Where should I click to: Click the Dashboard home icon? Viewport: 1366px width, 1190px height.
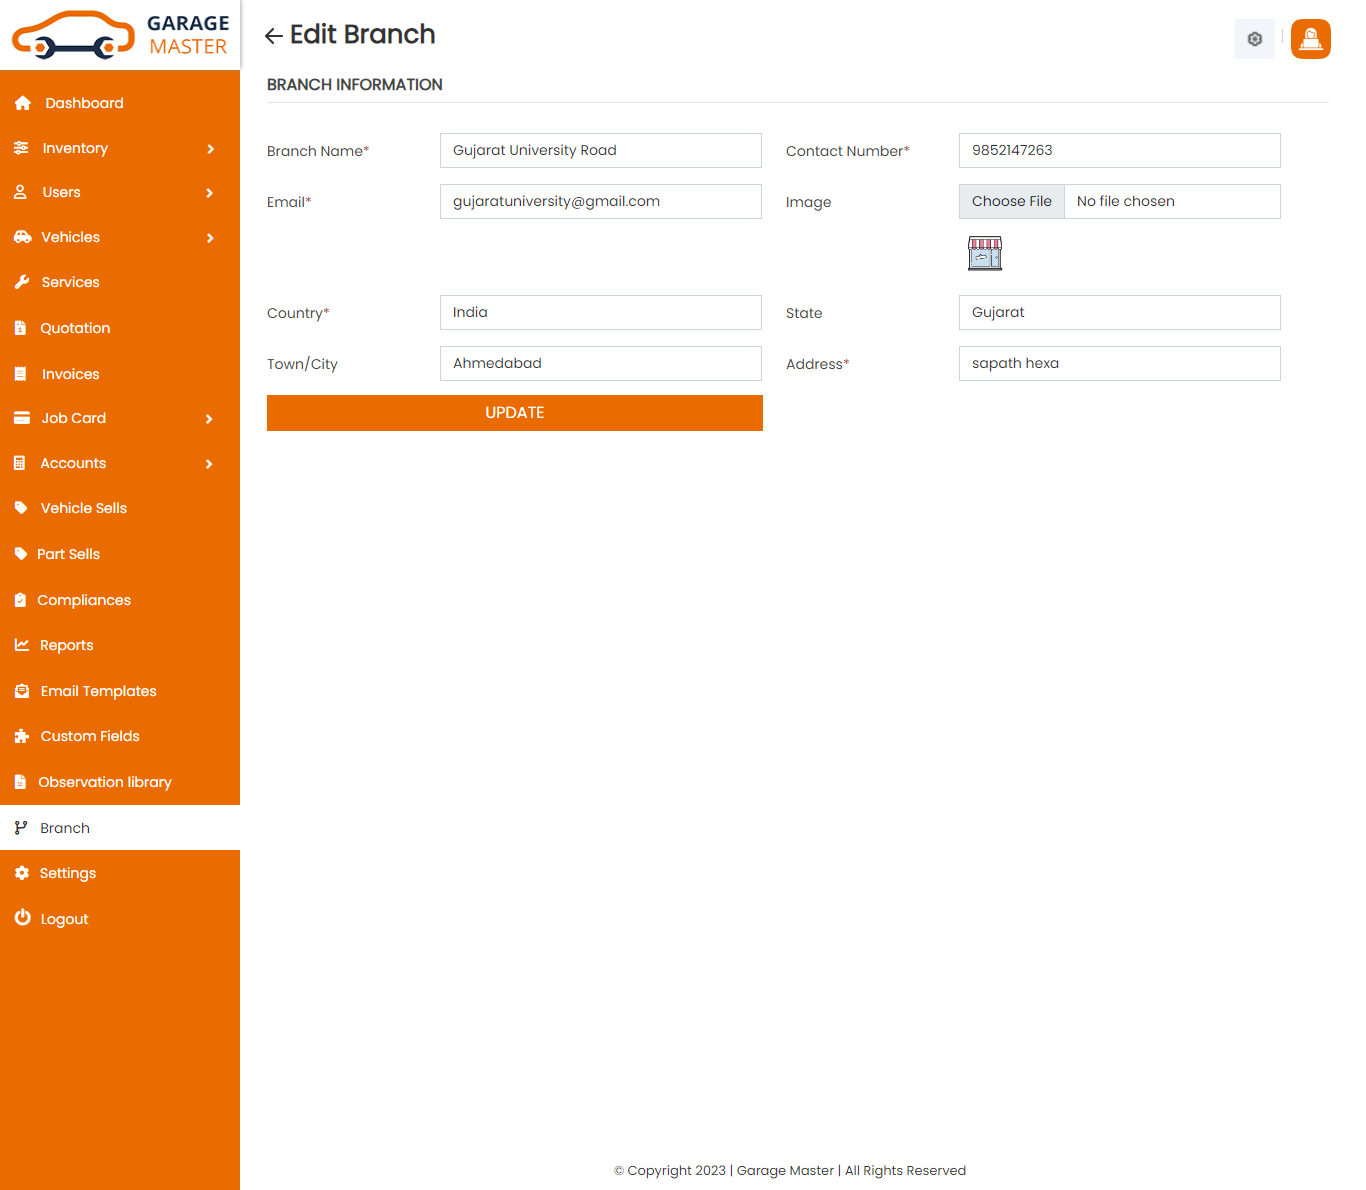23,103
